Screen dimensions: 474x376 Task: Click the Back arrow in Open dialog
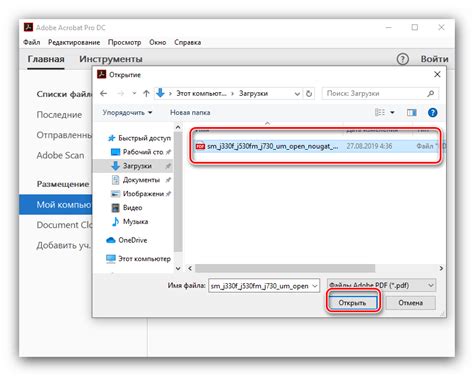pos(103,94)
